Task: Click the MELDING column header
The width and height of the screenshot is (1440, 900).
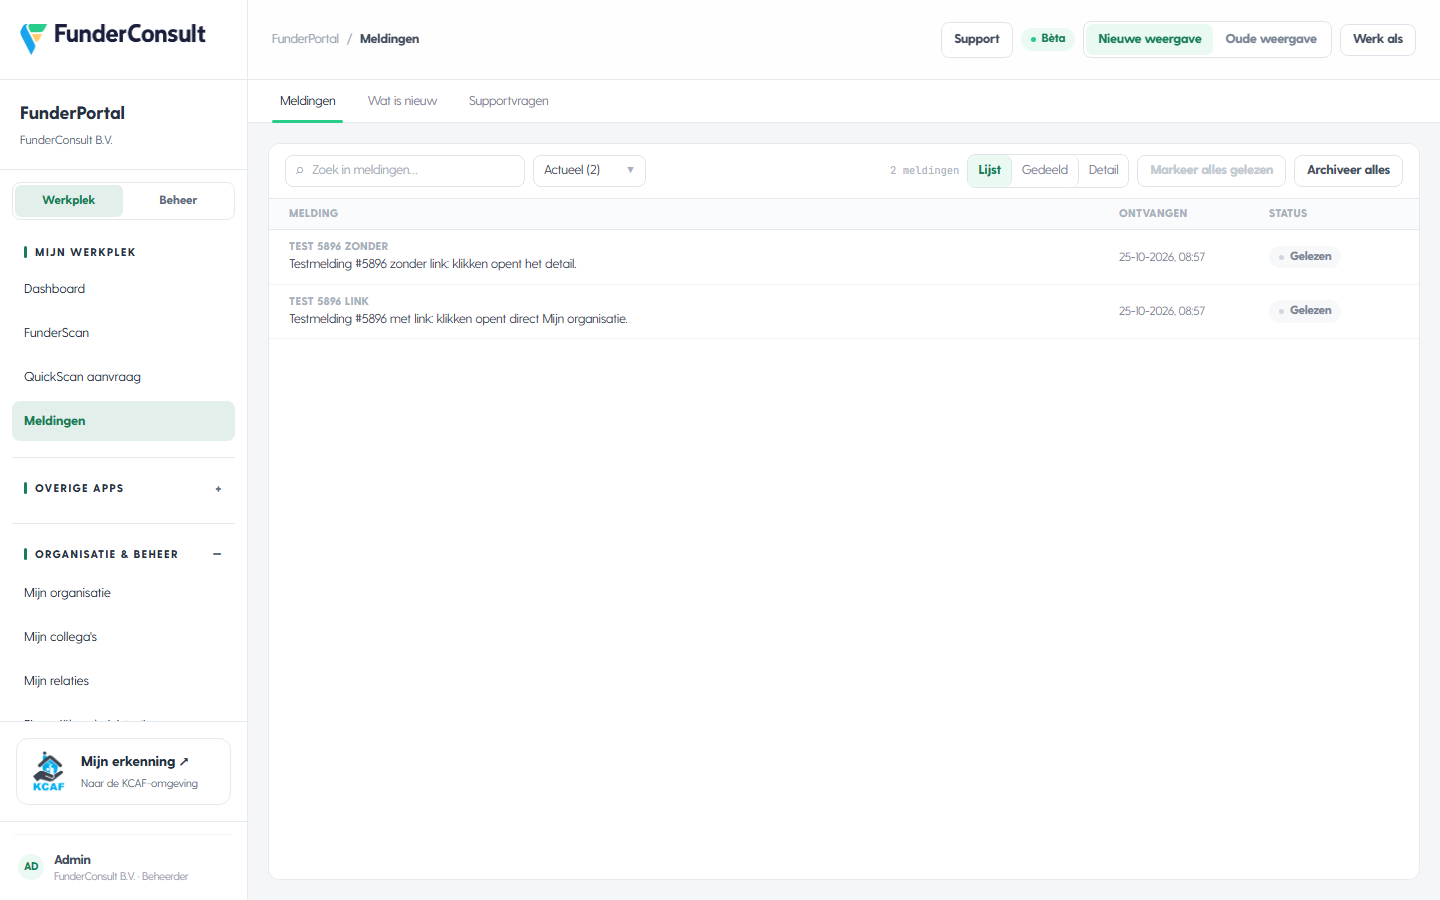Action: pyautogui.click(x=313, y=213)
